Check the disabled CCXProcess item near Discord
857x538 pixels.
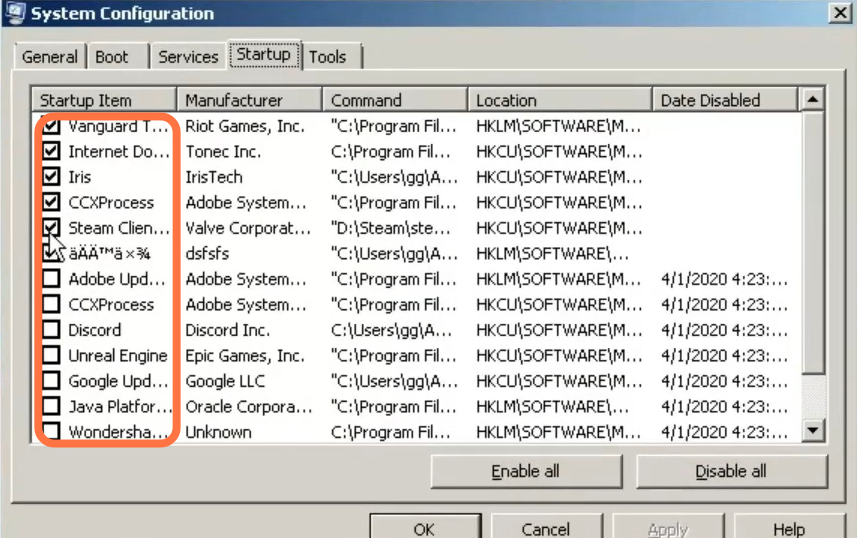point(51,304)
